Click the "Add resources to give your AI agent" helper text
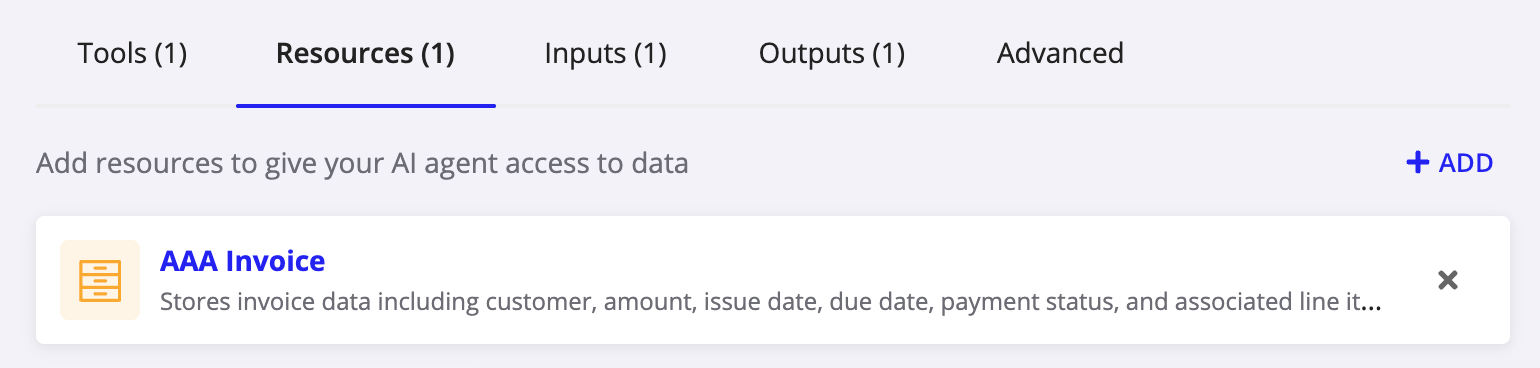Image resolution: width=1540 pixels, height=368 pixels. (362, 163)
